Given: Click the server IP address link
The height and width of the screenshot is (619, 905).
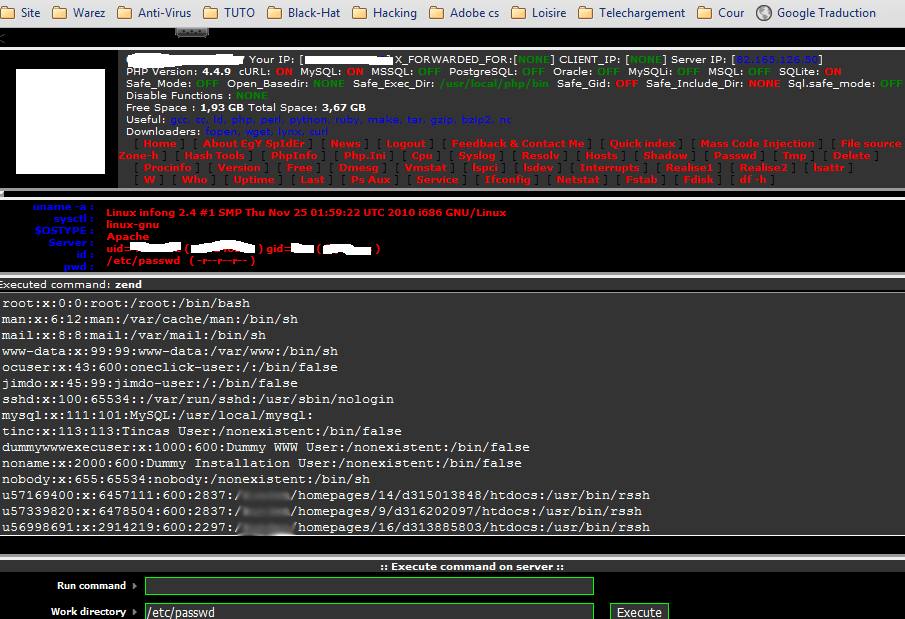Looking at the screenshot, I should point(777,59).
